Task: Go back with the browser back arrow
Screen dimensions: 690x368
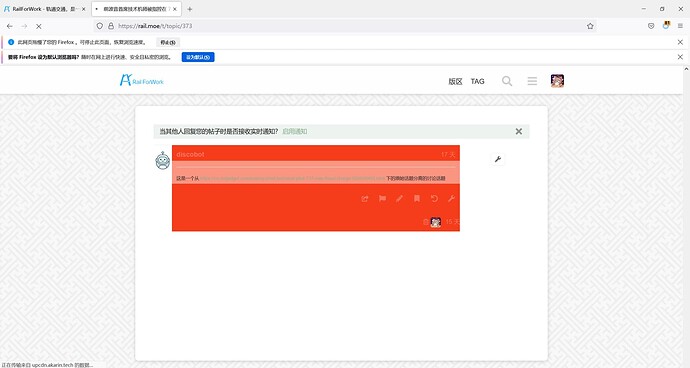Action: [x=10, y=26]
